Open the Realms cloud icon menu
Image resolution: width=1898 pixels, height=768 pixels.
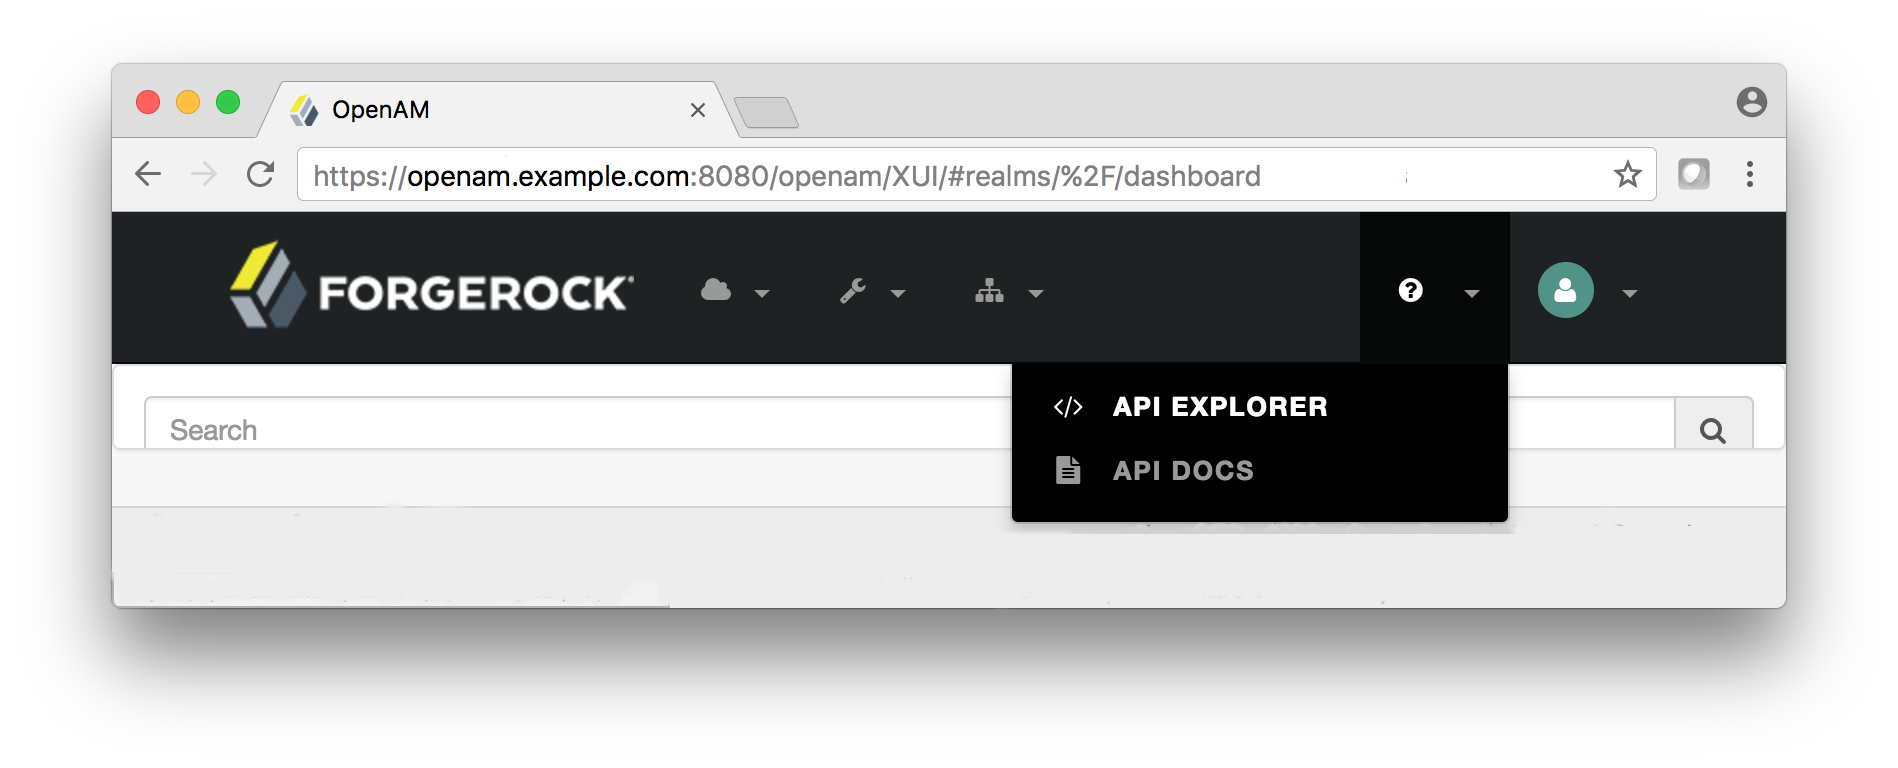coord(716,291)
